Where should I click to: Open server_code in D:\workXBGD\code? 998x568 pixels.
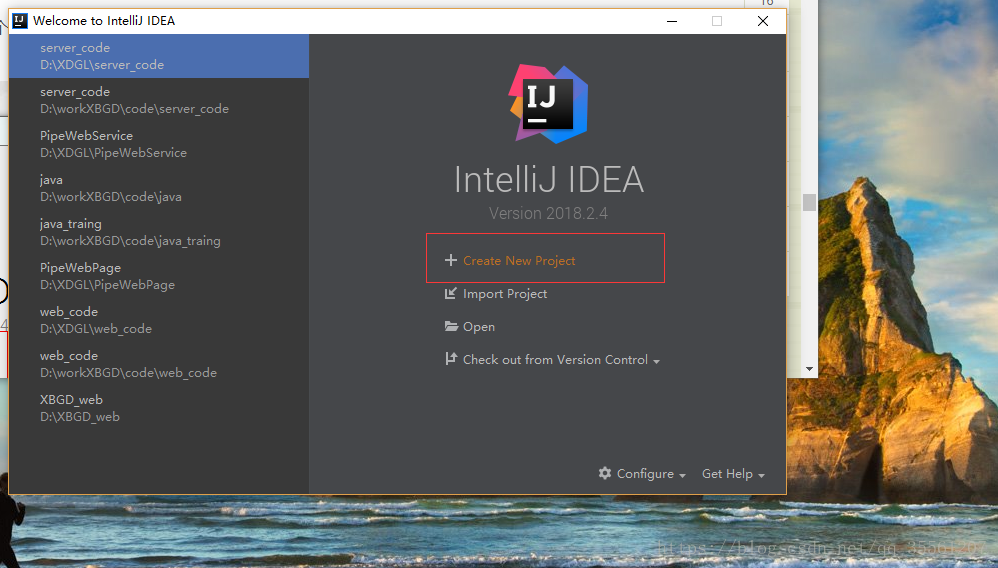point(159,100)
